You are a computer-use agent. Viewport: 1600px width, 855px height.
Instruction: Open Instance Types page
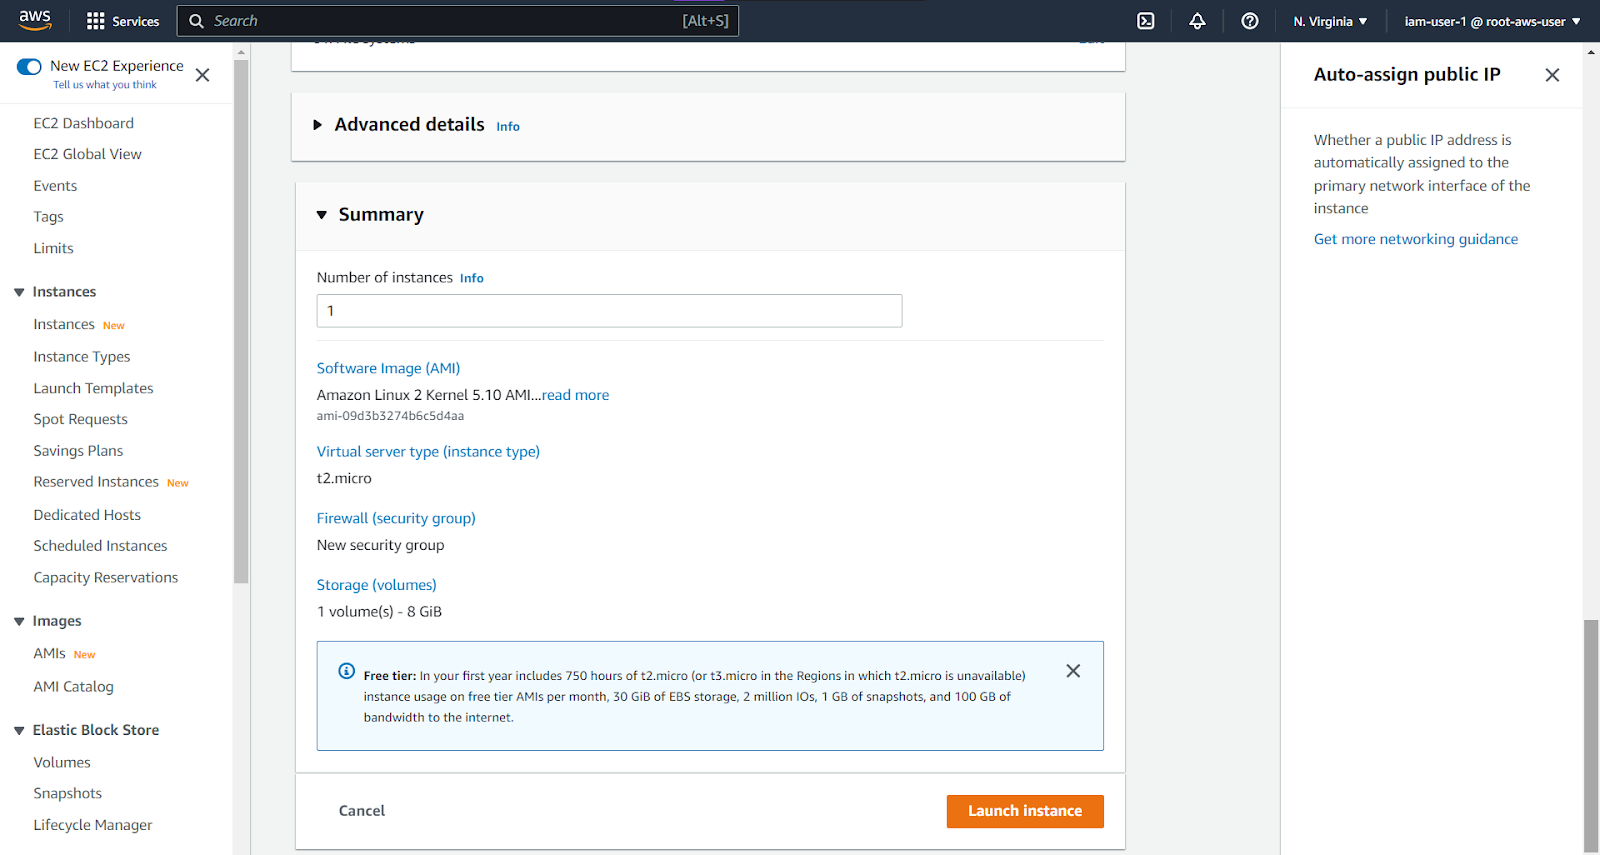(82, 357)
